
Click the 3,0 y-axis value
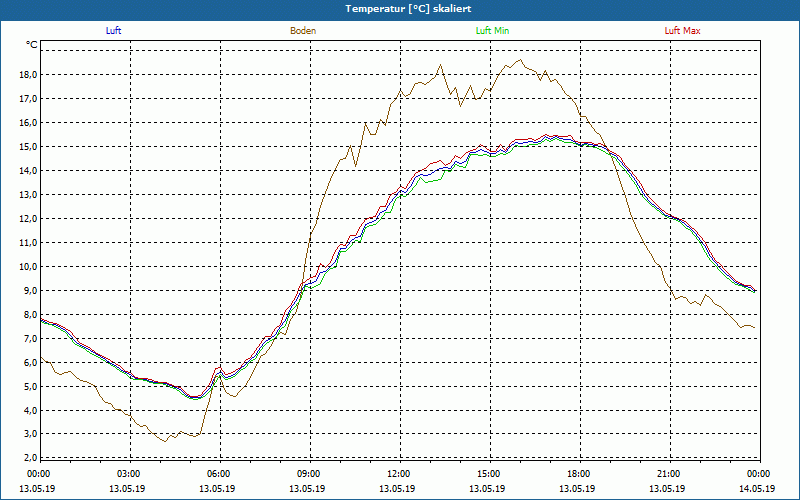[x=31, y=434]
